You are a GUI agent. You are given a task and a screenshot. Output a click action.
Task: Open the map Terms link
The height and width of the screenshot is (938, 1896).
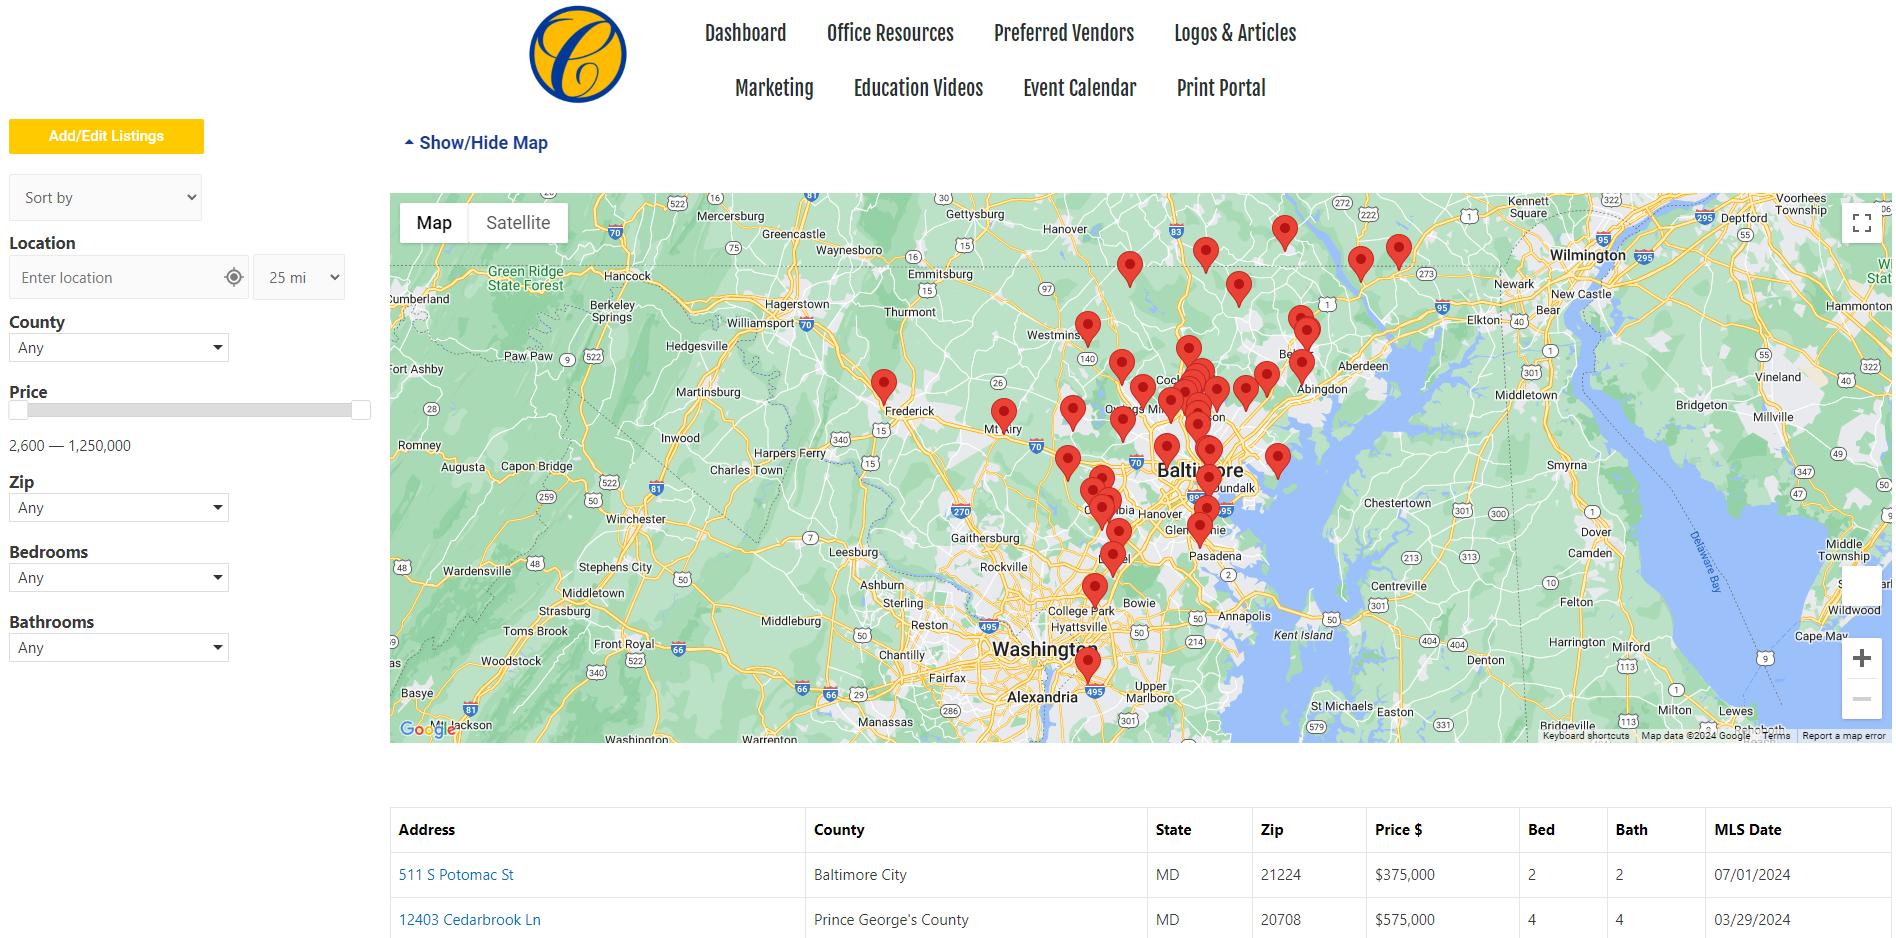point(1776,736)
